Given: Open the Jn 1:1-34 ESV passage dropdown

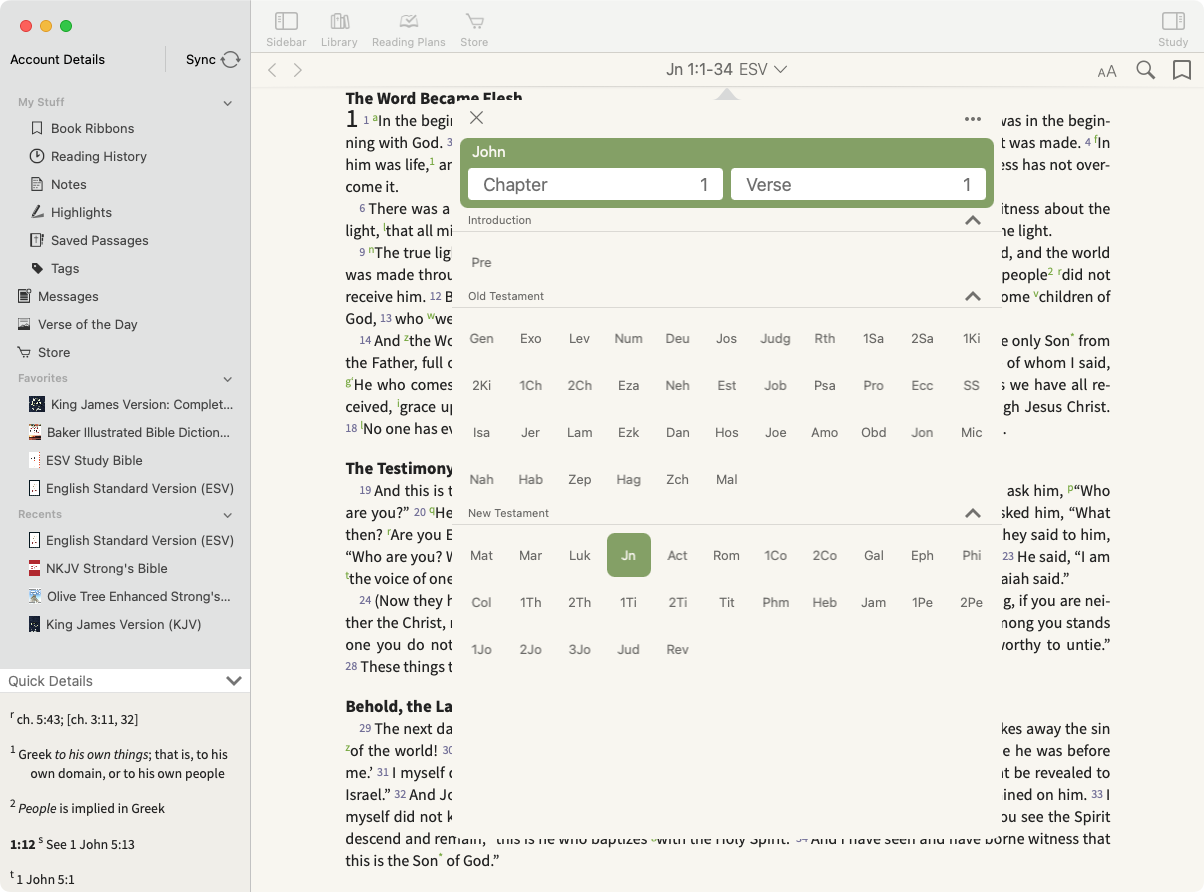Looking at the screenshot, I should [727, 69].
